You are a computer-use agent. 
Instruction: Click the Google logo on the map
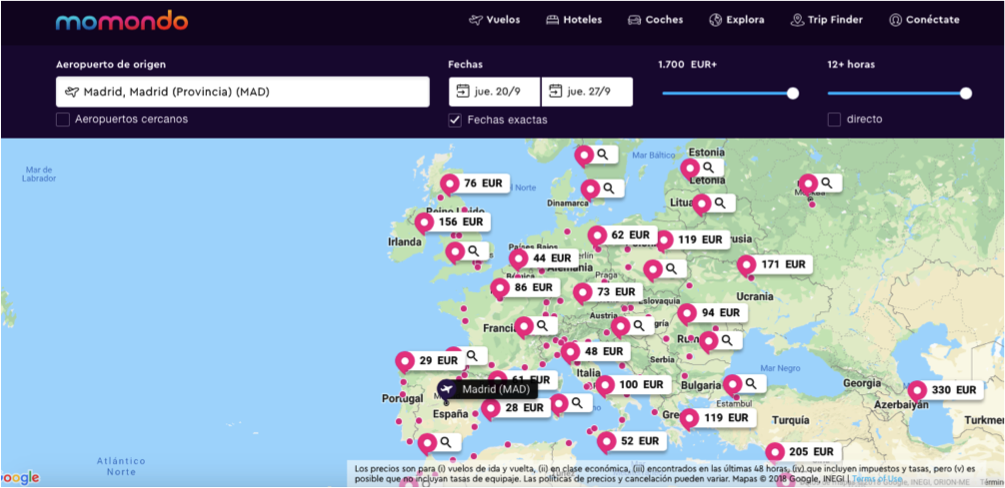pos(21,478)
